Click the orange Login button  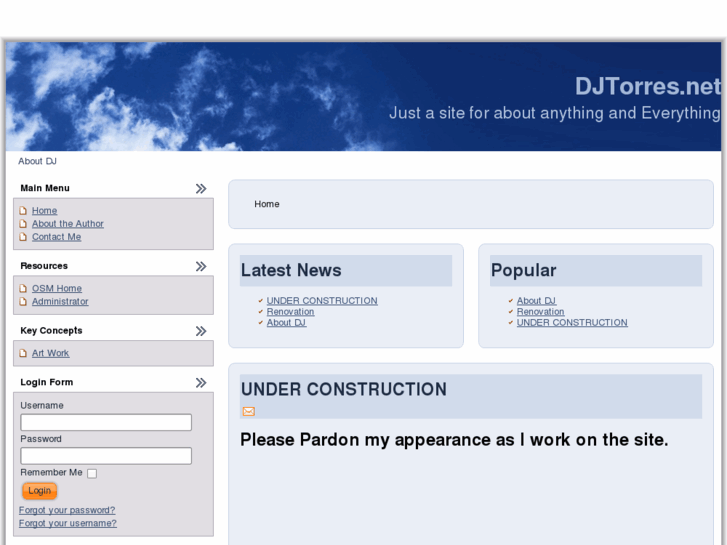[x=39, y=491]
